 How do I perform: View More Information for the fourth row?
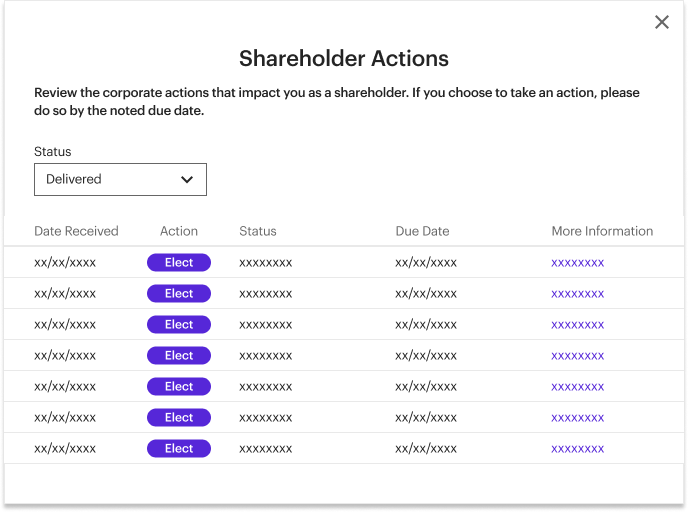578,356
